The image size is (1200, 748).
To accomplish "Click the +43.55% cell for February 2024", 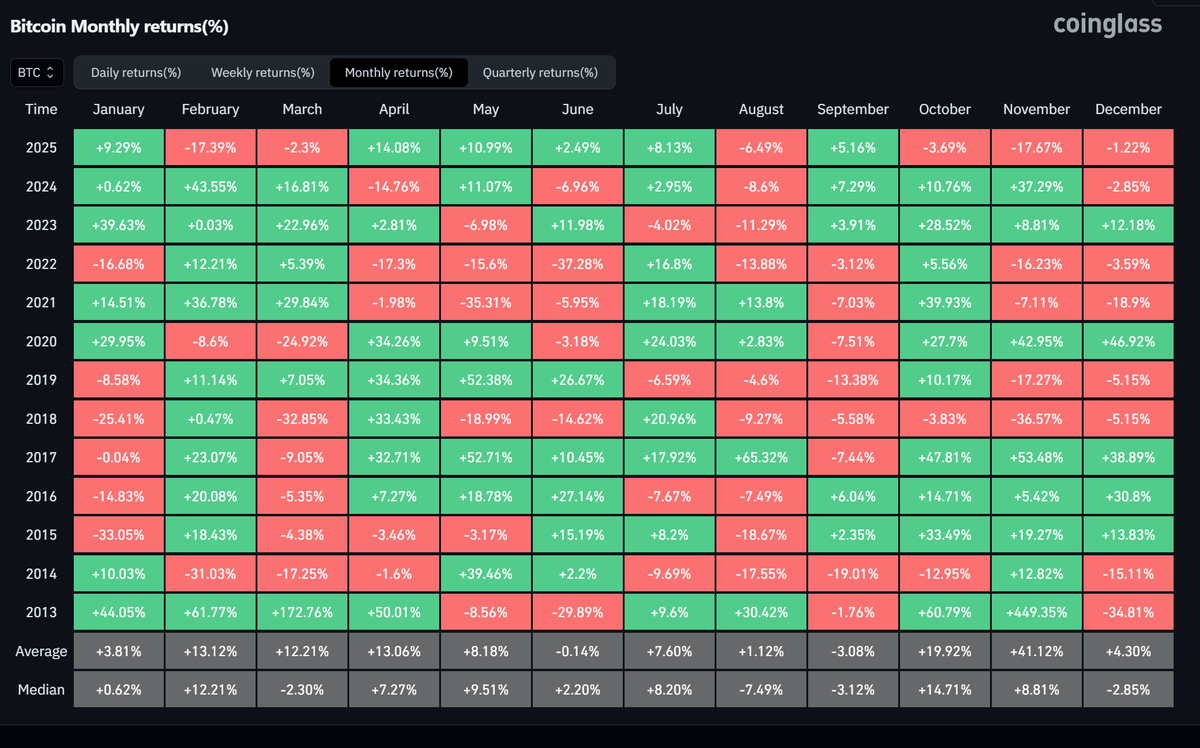I will pyautogui.click(x=210, y=187).
